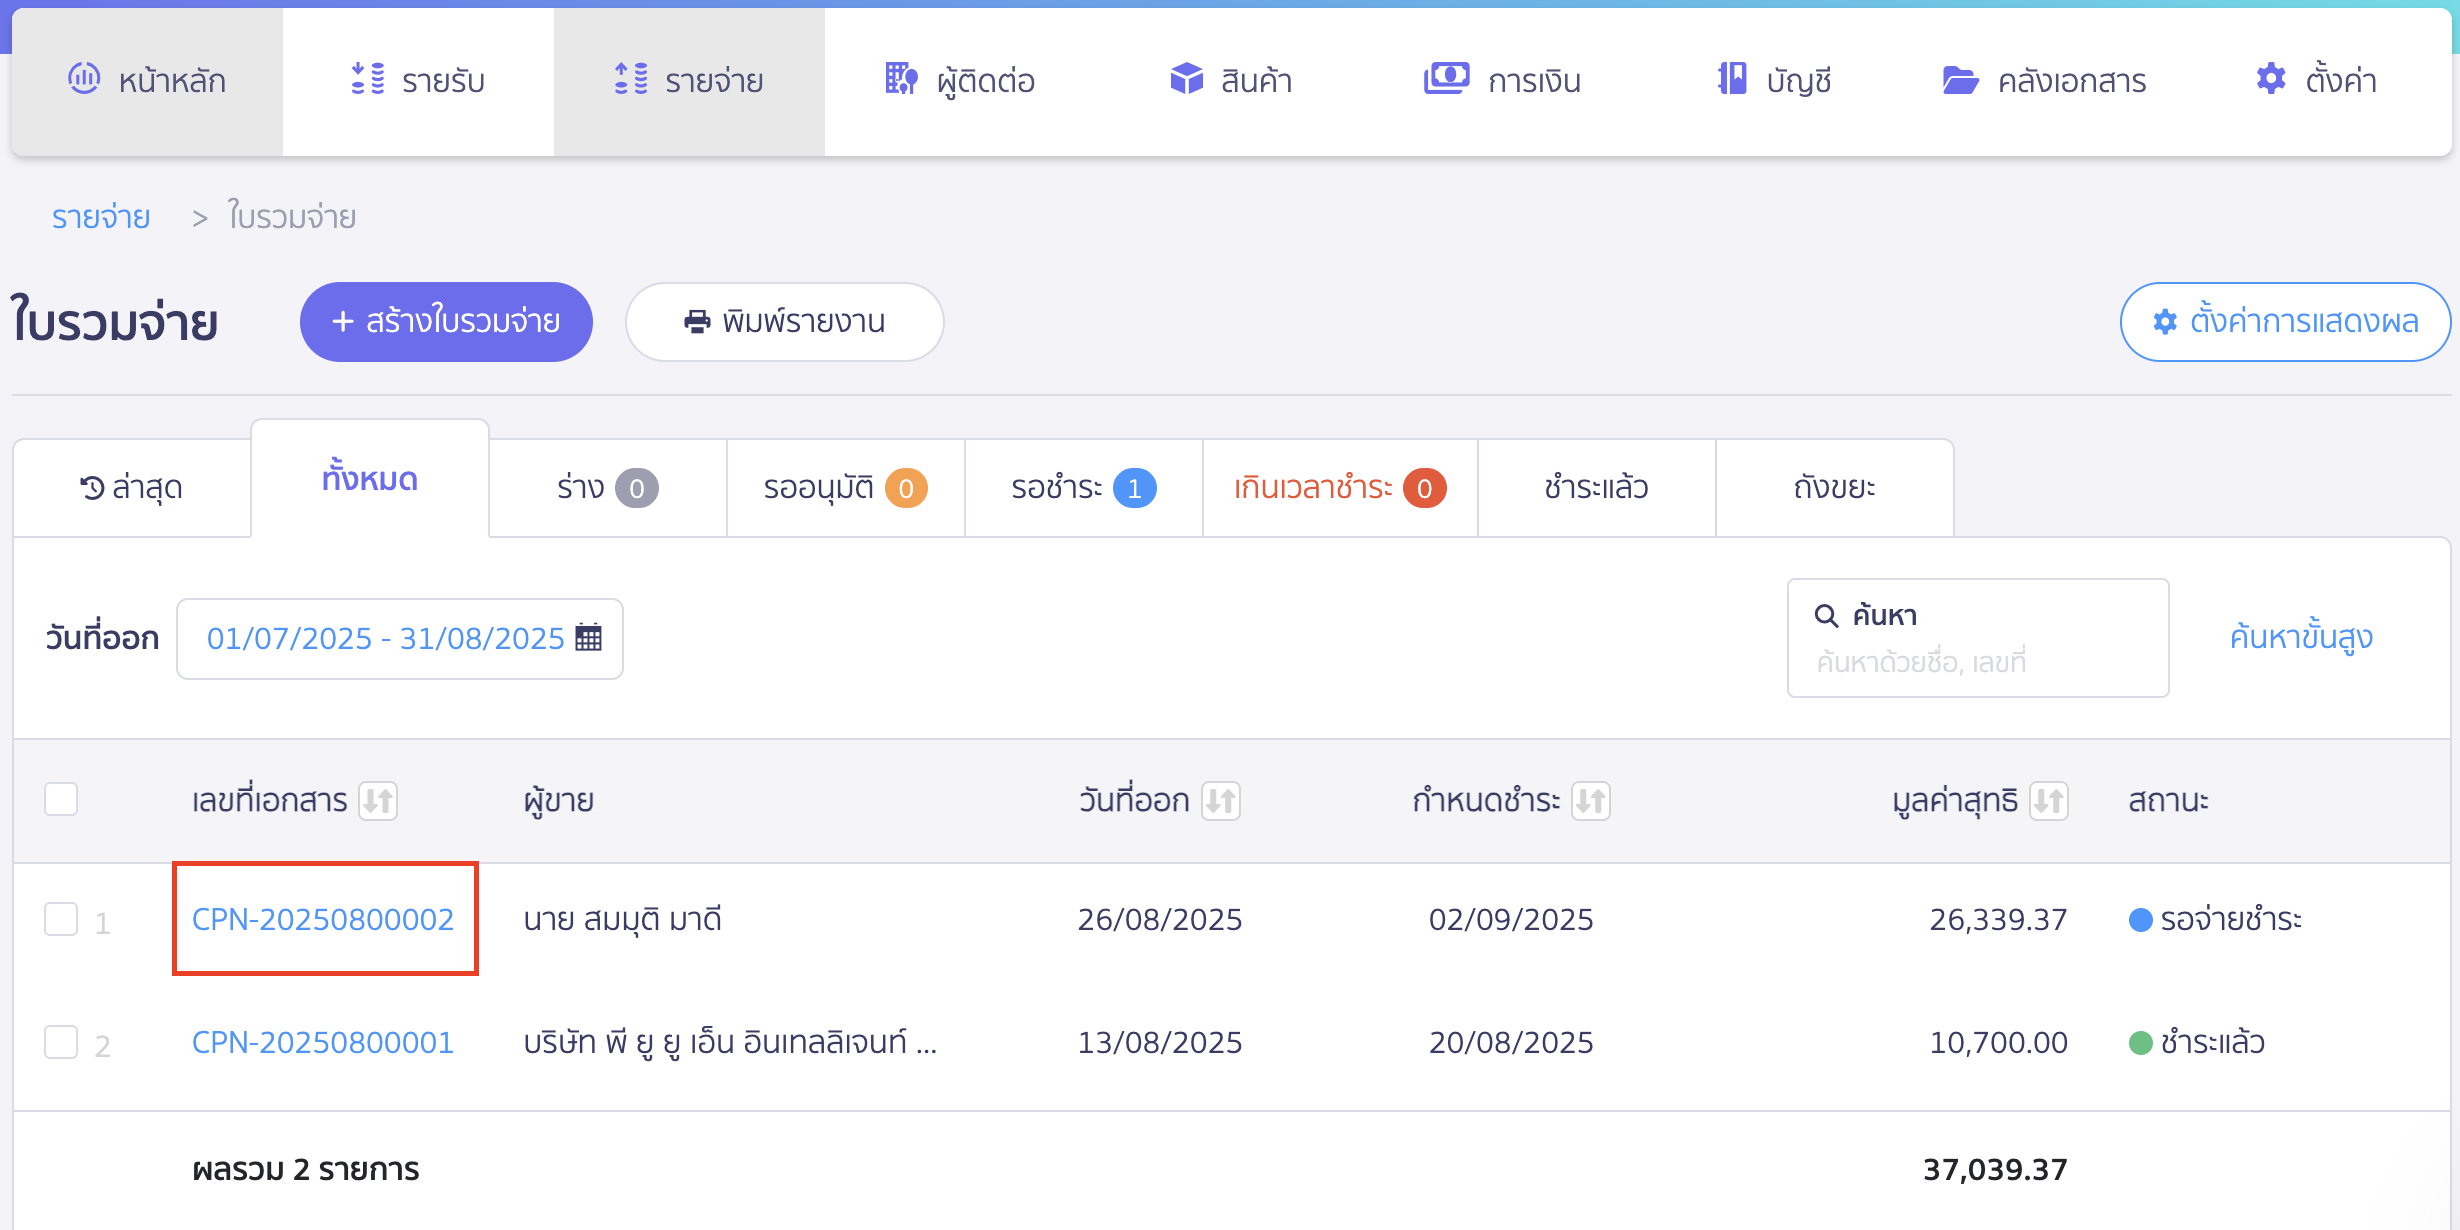Switch to the ร่าง draft tab
2460x1230 pixels.
point(608,488)
